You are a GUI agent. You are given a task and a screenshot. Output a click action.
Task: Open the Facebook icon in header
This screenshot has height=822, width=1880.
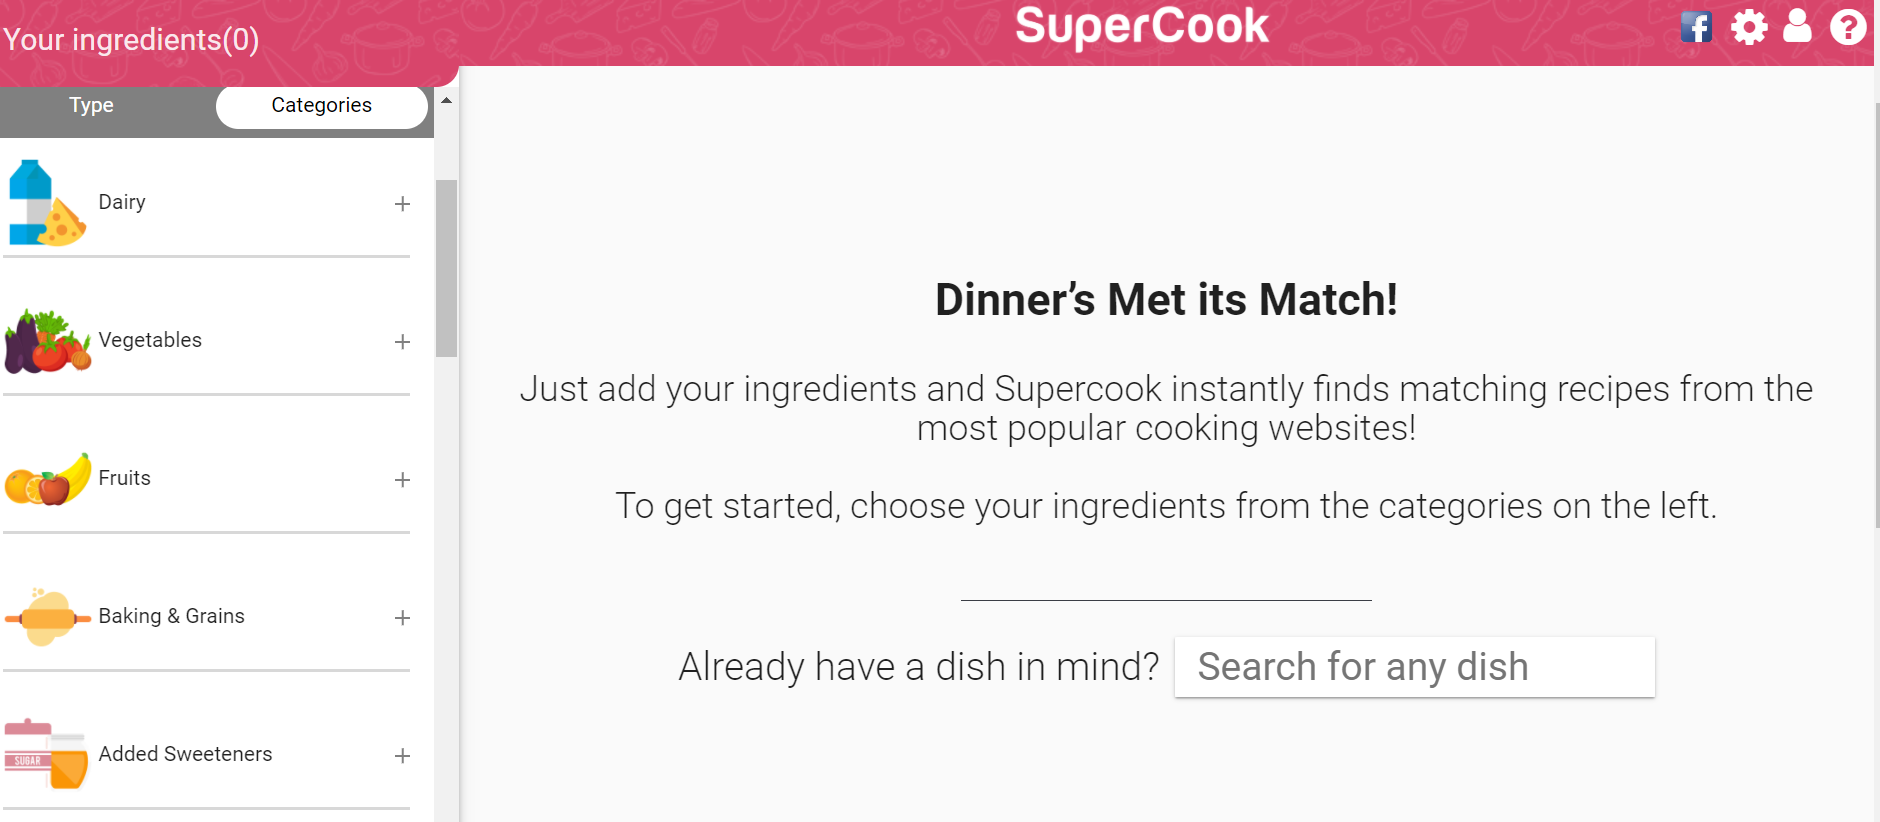tap(1696, 26)
